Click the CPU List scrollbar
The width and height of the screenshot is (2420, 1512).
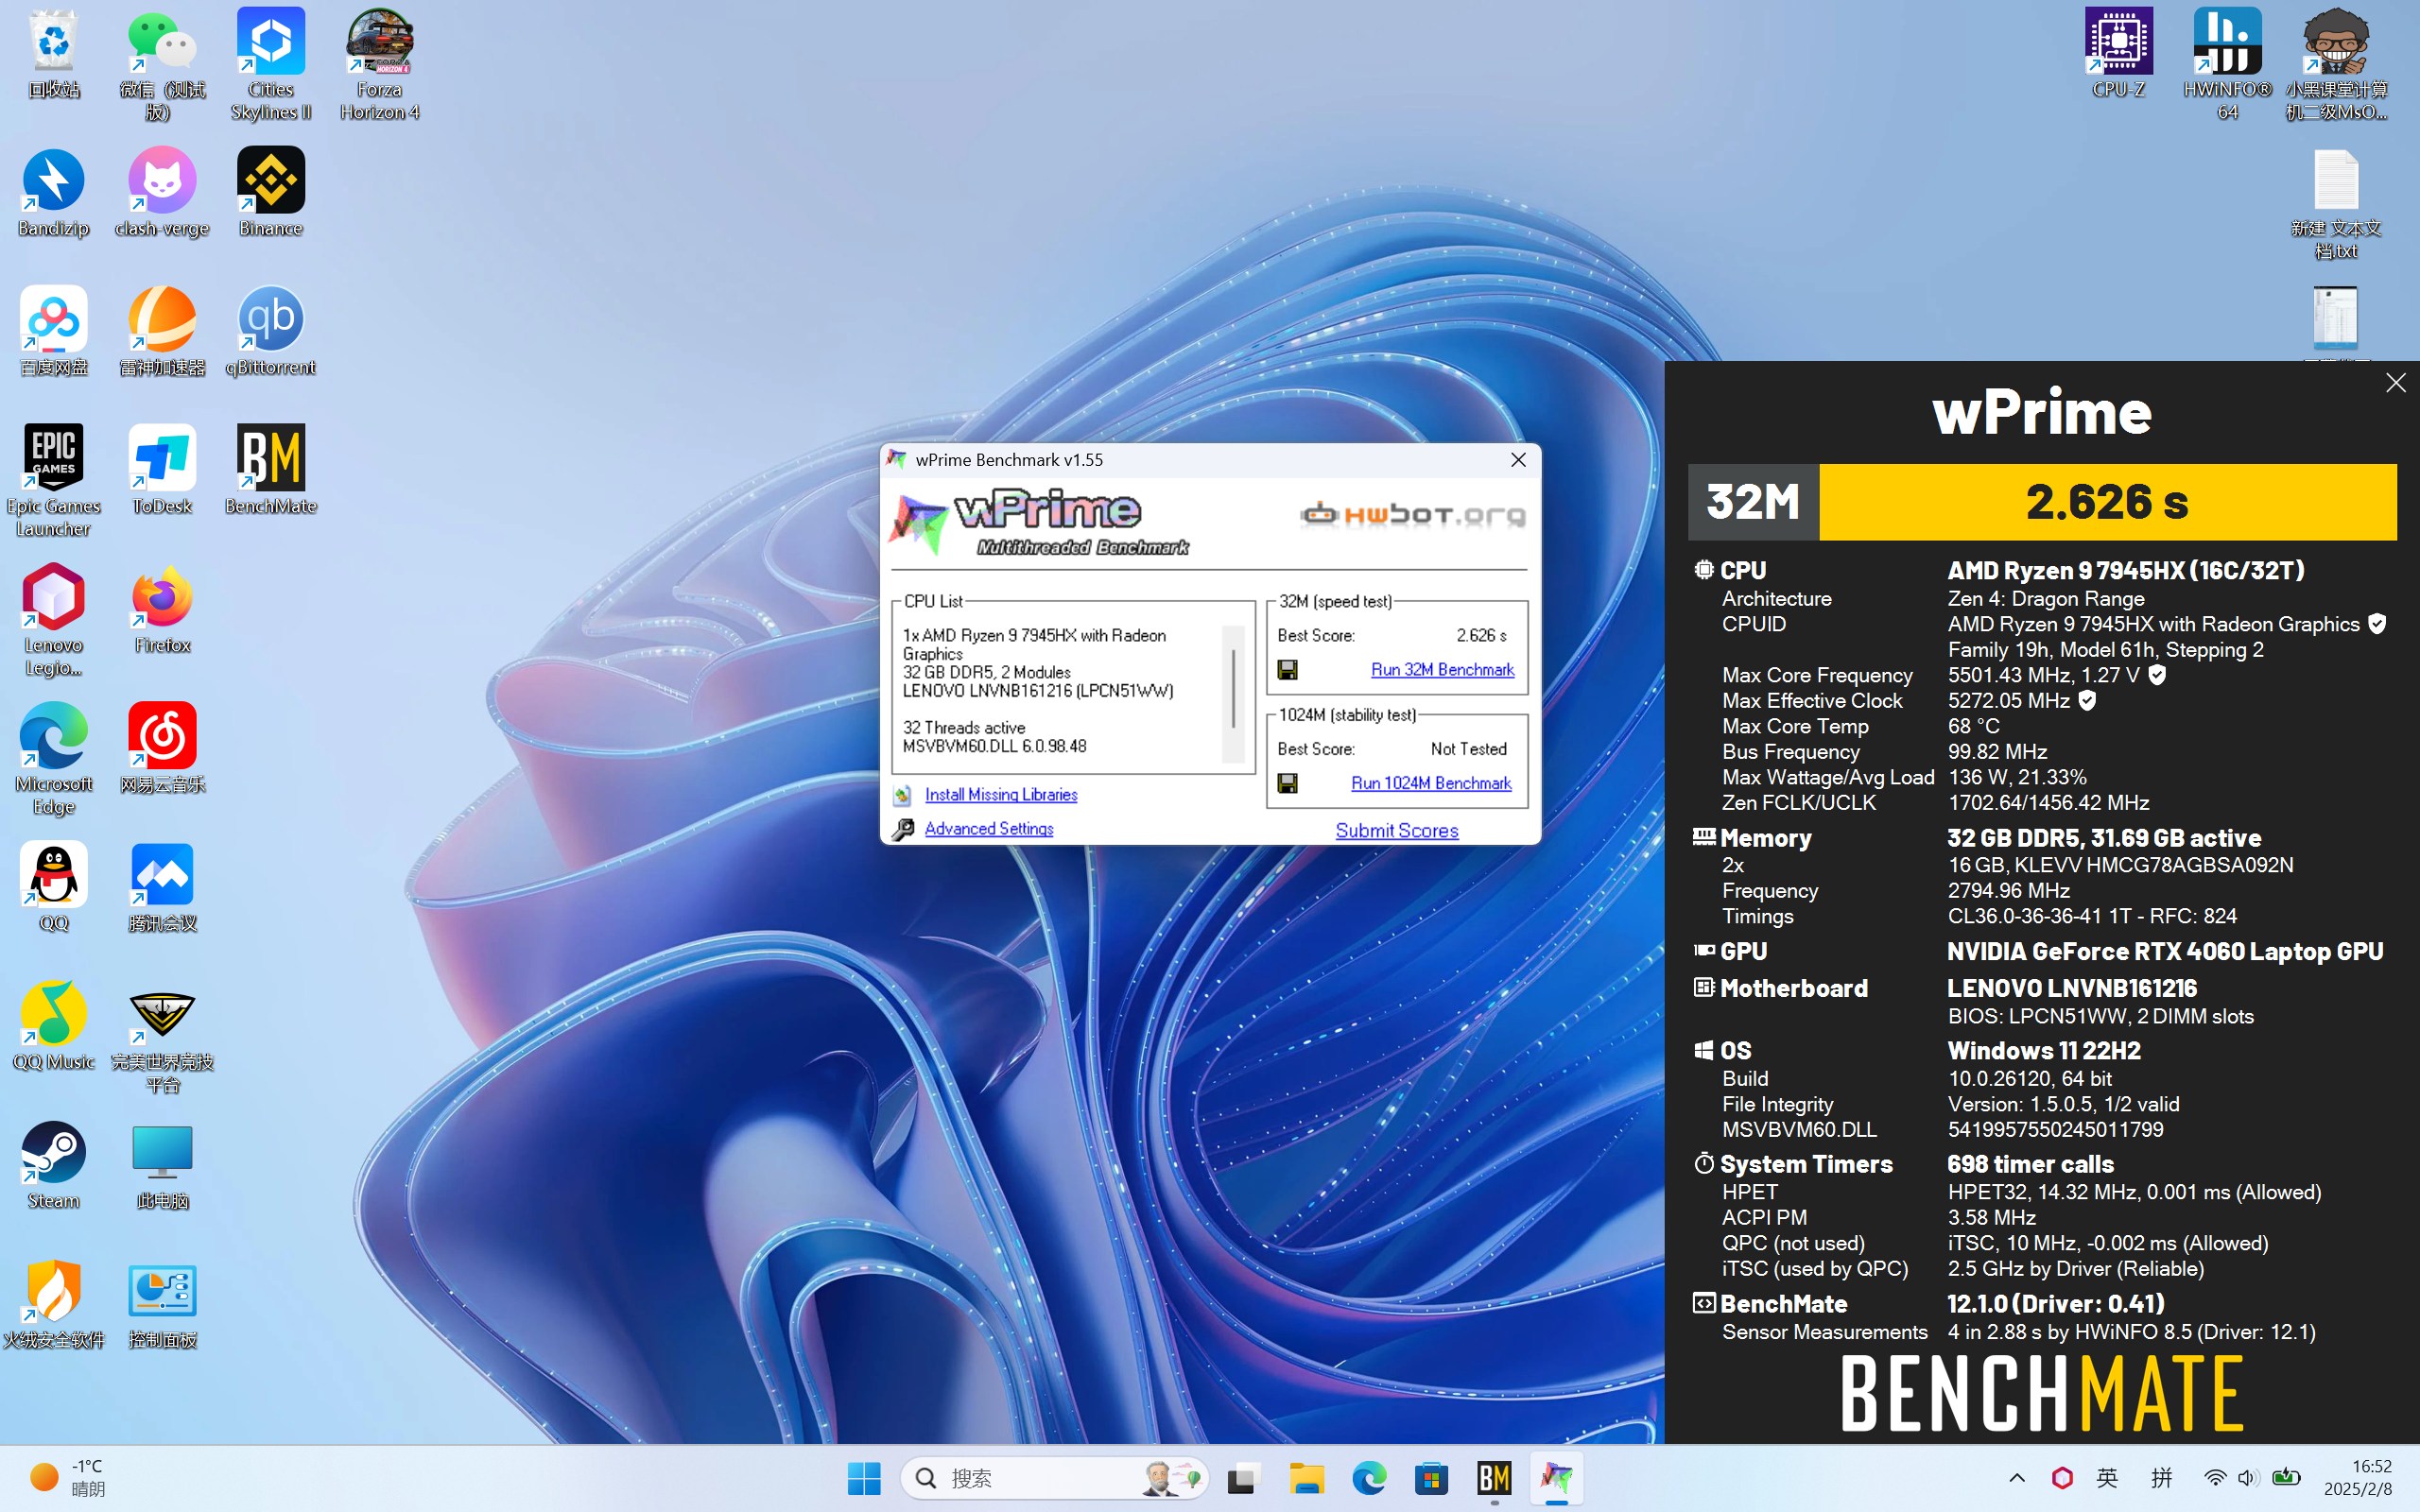click(x=1234, y=694)
